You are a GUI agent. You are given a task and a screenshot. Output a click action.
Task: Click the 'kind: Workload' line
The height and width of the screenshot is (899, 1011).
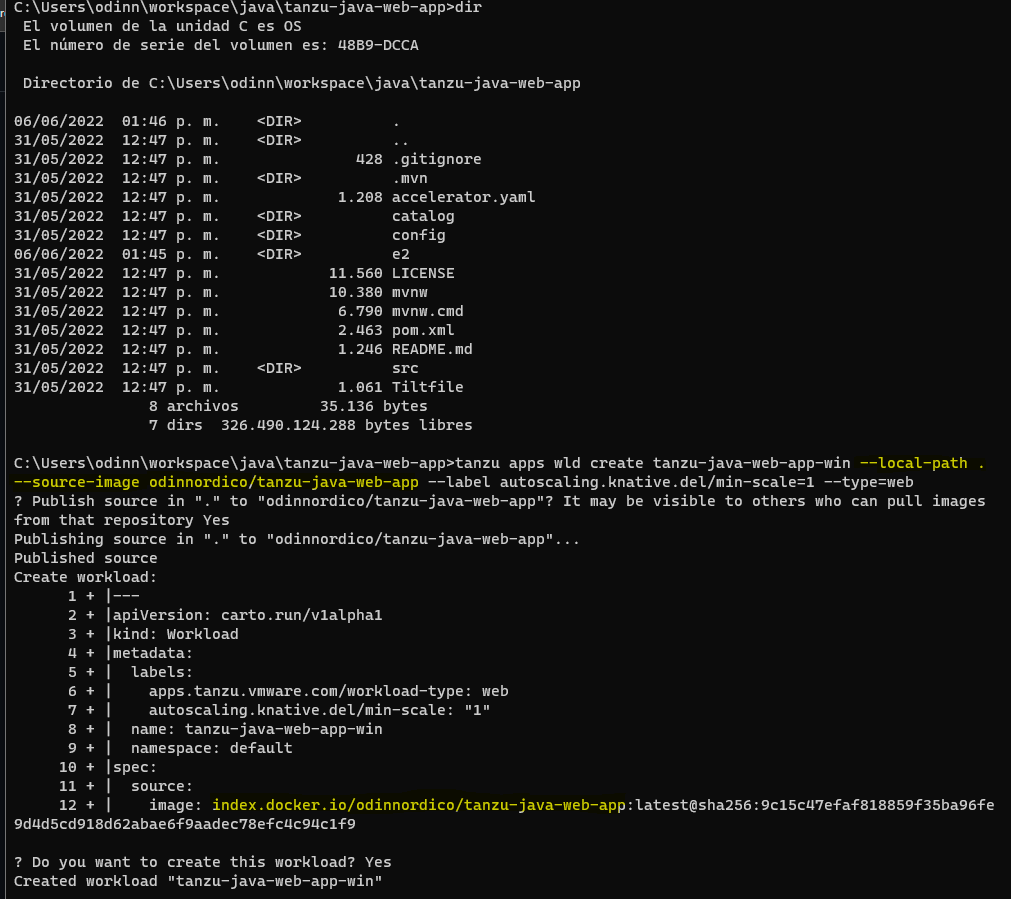175,634
